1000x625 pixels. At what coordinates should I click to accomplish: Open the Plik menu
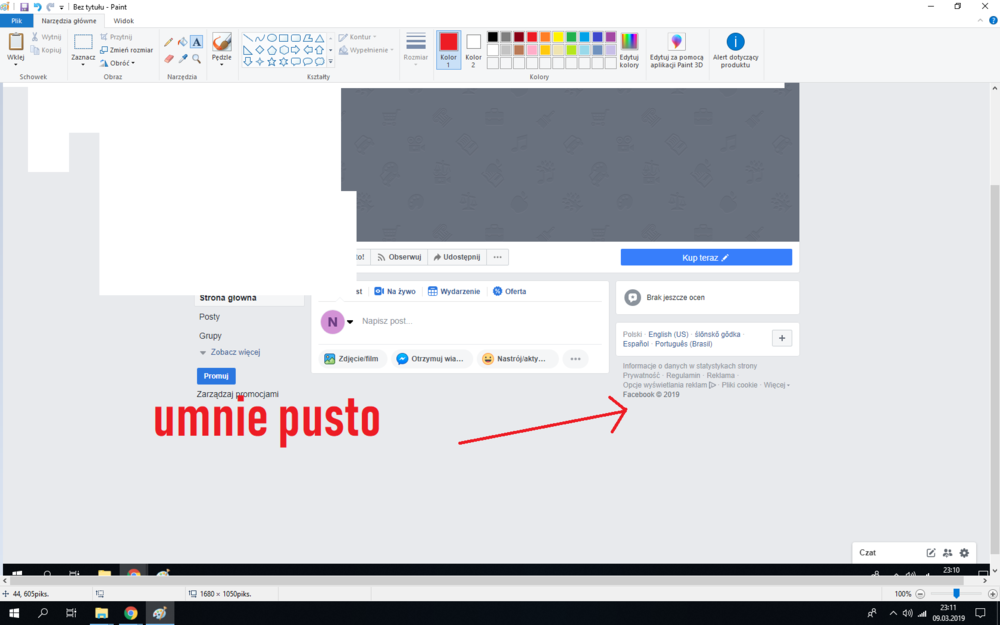pos(15,20)
